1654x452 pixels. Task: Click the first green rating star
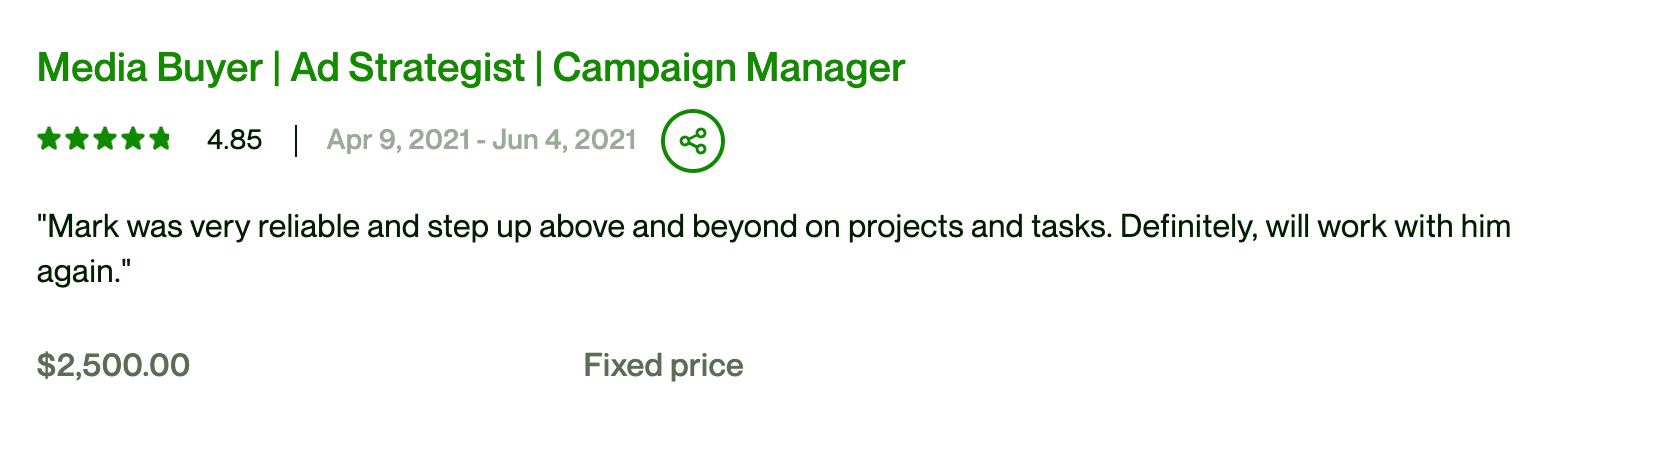tap(49, 139)
